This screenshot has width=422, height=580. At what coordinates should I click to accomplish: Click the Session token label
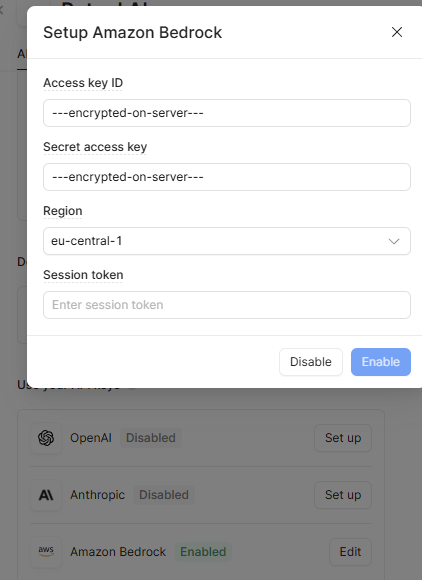click(83, 275)
